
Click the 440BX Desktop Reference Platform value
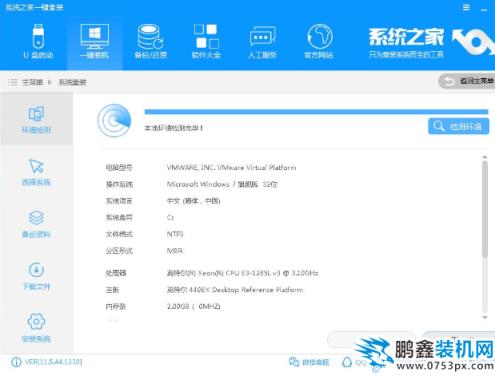coord(235,290)
